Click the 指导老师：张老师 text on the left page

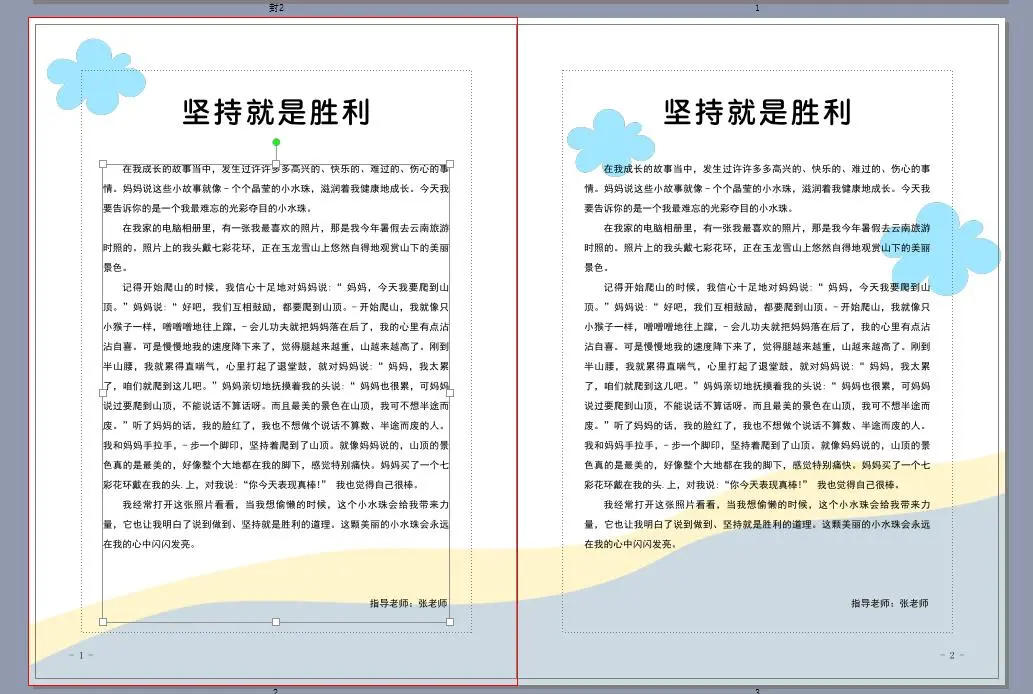pyautogui.click(x=408, y=603)
